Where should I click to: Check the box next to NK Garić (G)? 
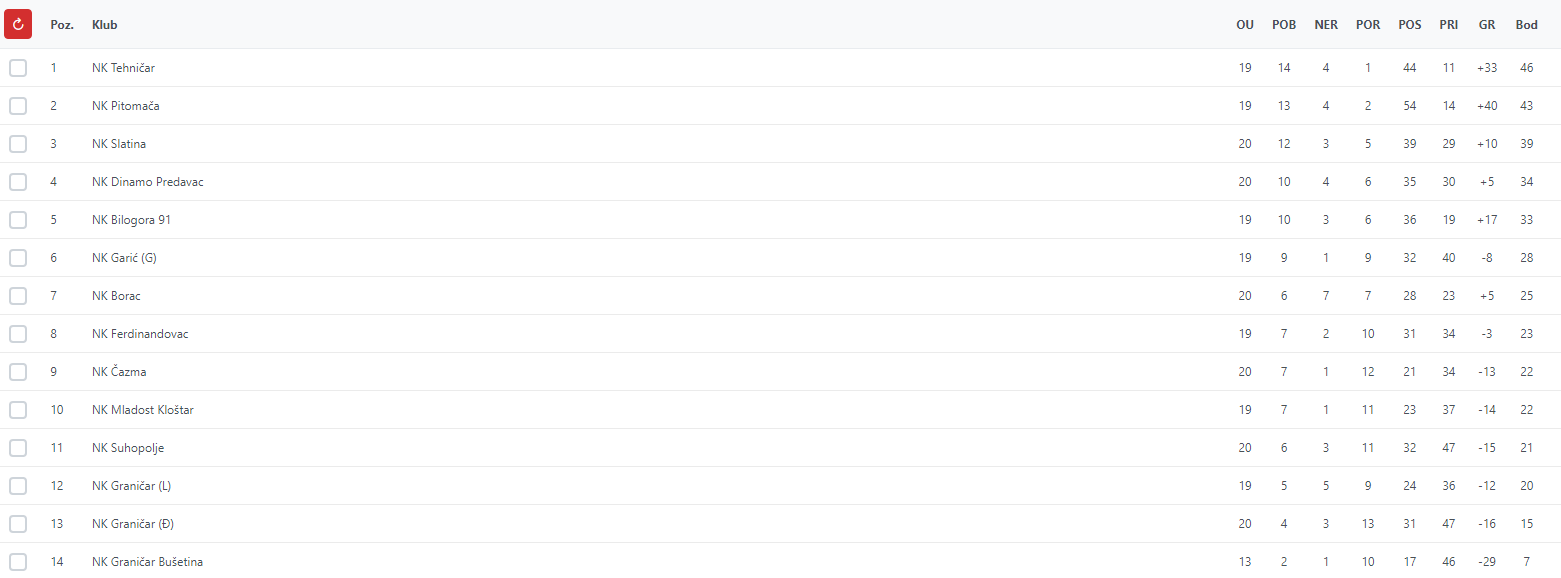[18, 258]
